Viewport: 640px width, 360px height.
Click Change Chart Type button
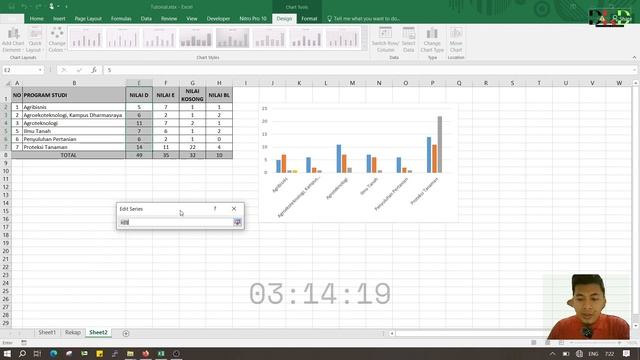(432, 40)
